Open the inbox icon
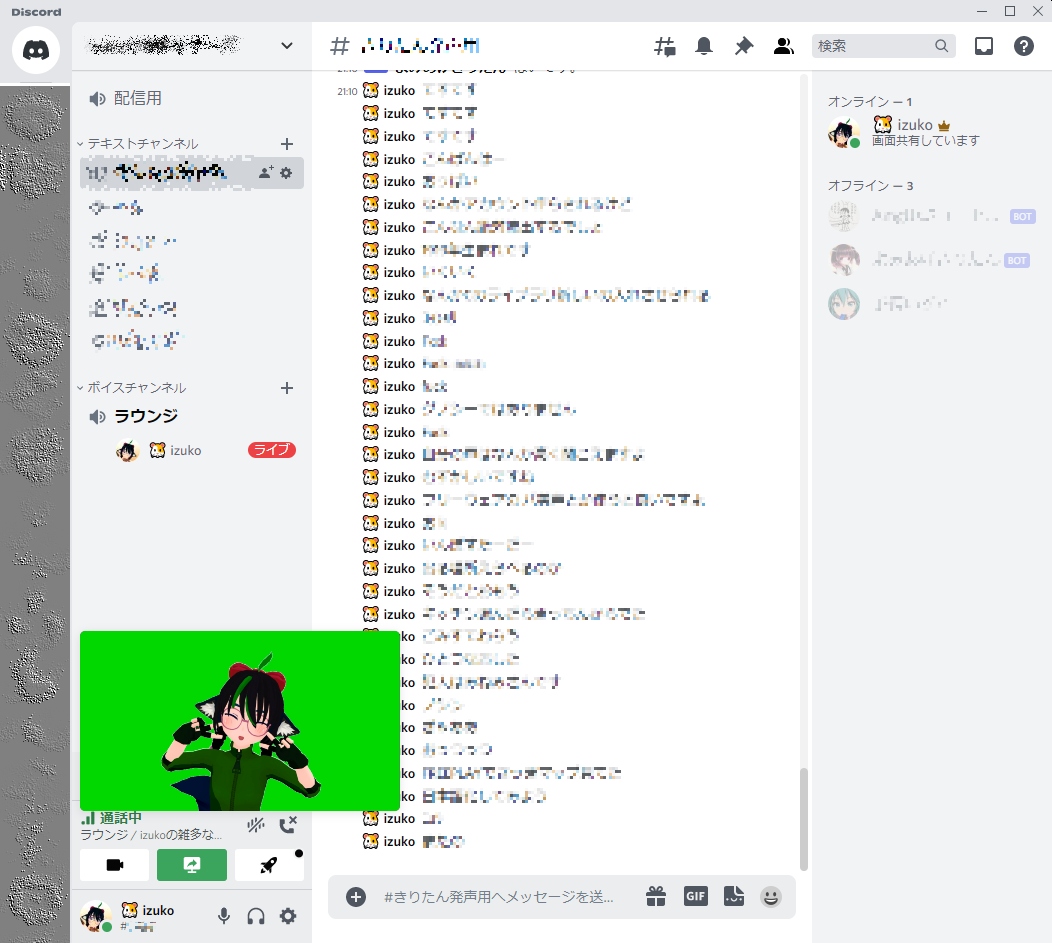 [x=984, y=46]
